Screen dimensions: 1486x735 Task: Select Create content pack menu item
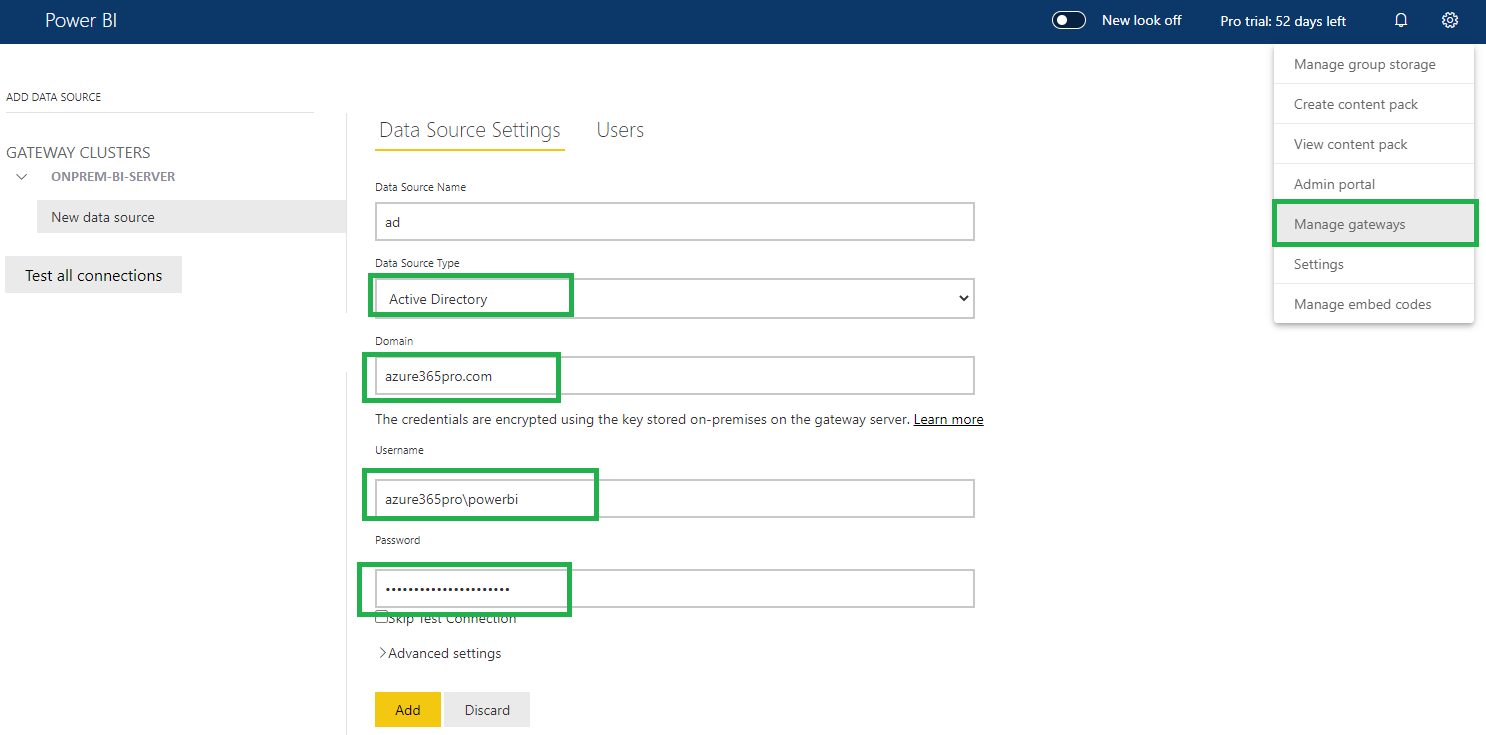(x=1374, y=104)
